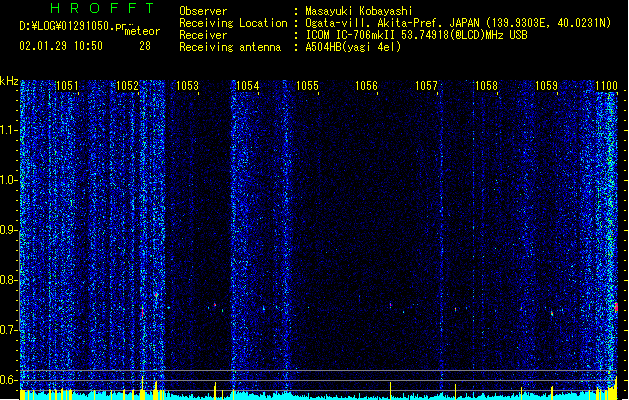Click the 0.6 kHz axis tick label

[9, 380]
